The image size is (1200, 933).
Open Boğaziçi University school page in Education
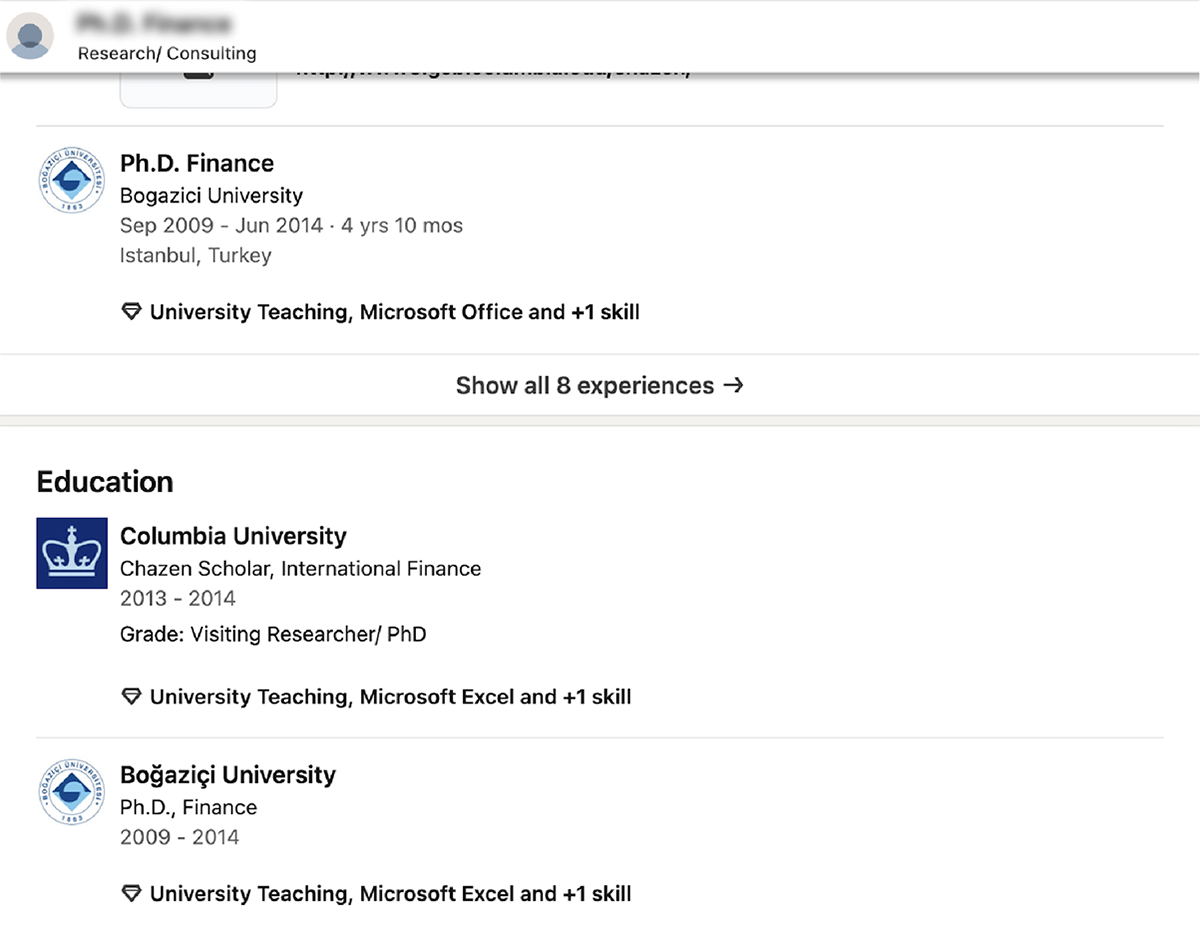228,775
